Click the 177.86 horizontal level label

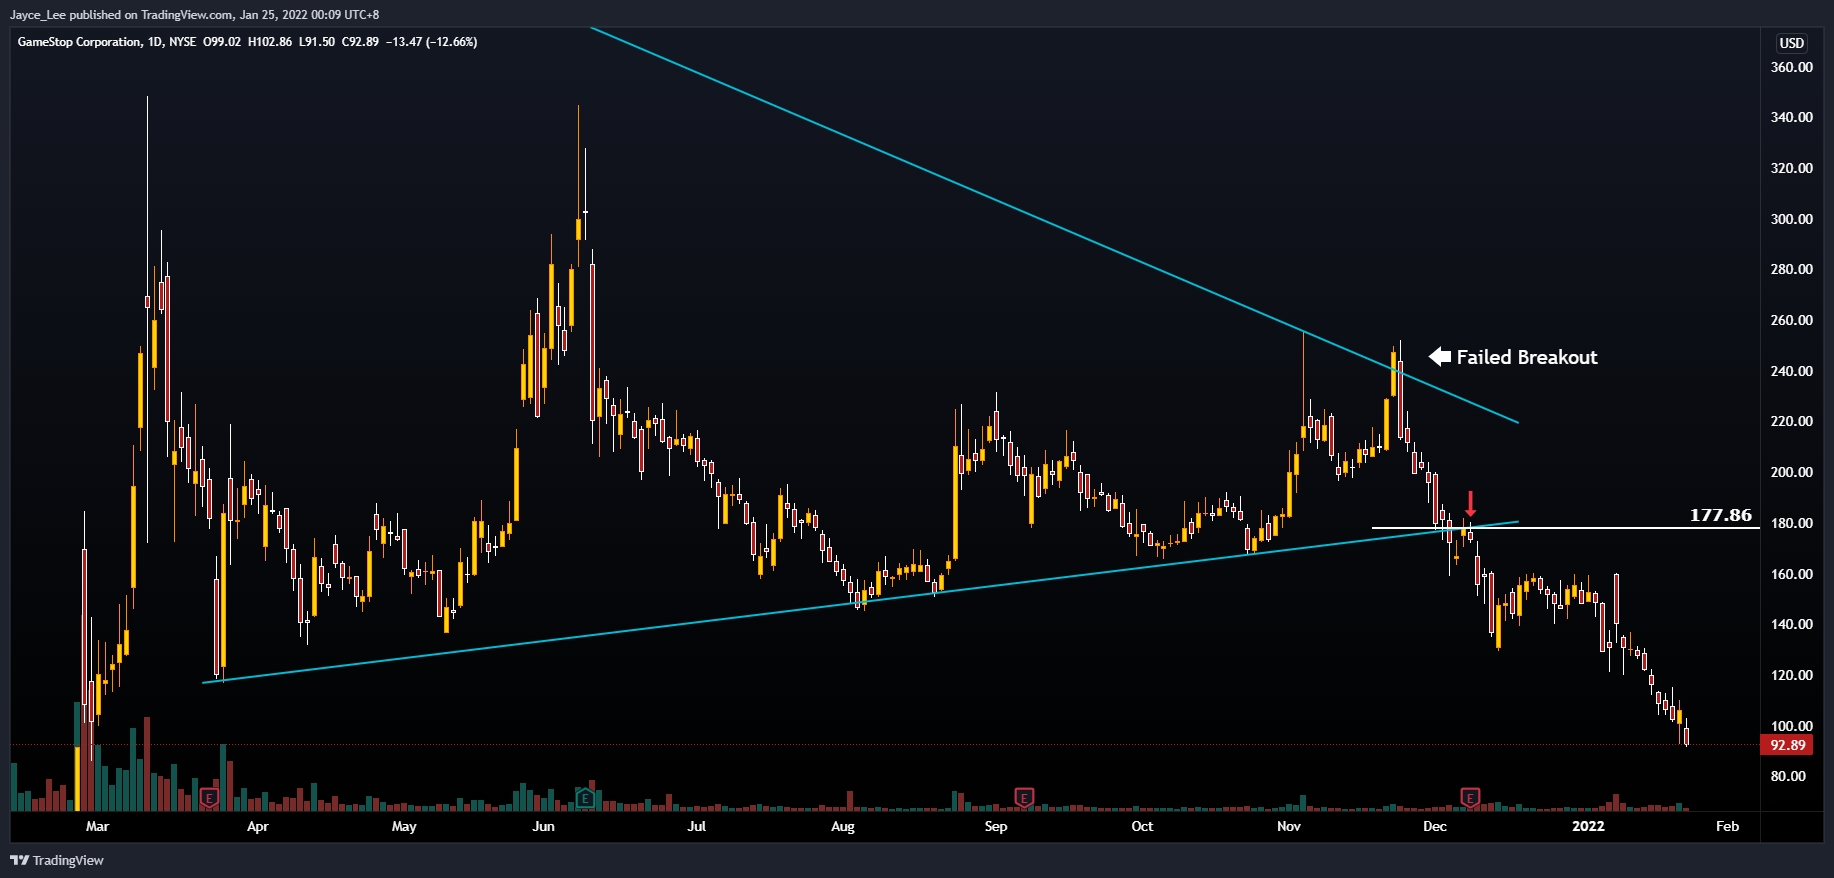(1720, 515)
